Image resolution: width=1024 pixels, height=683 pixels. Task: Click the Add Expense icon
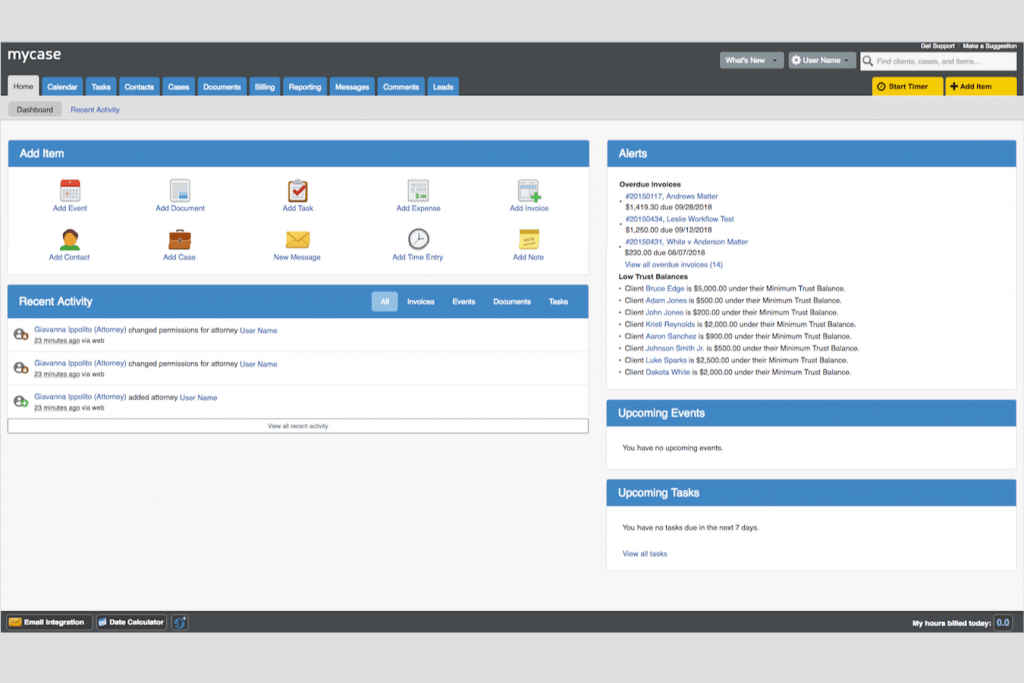[418, 191]
